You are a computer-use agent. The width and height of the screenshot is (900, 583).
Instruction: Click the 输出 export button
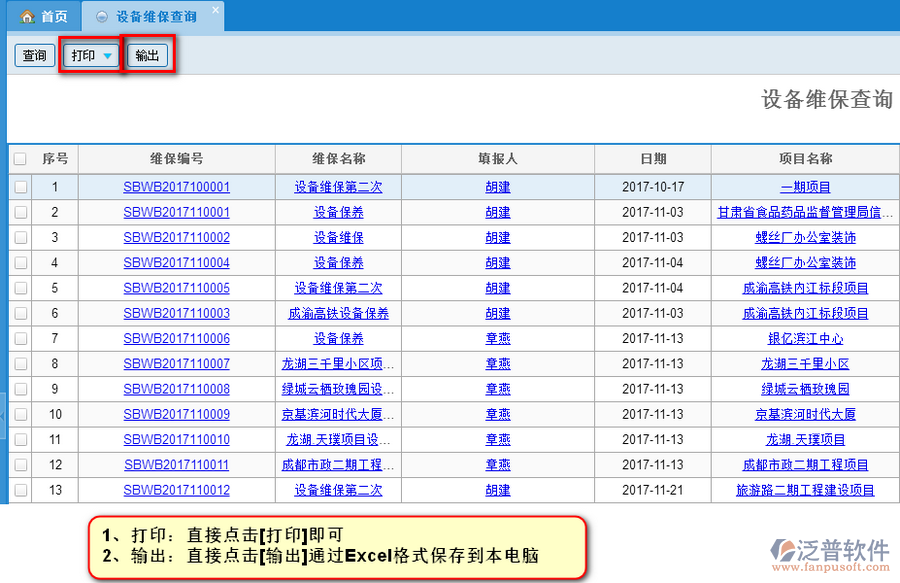(147, 56)
